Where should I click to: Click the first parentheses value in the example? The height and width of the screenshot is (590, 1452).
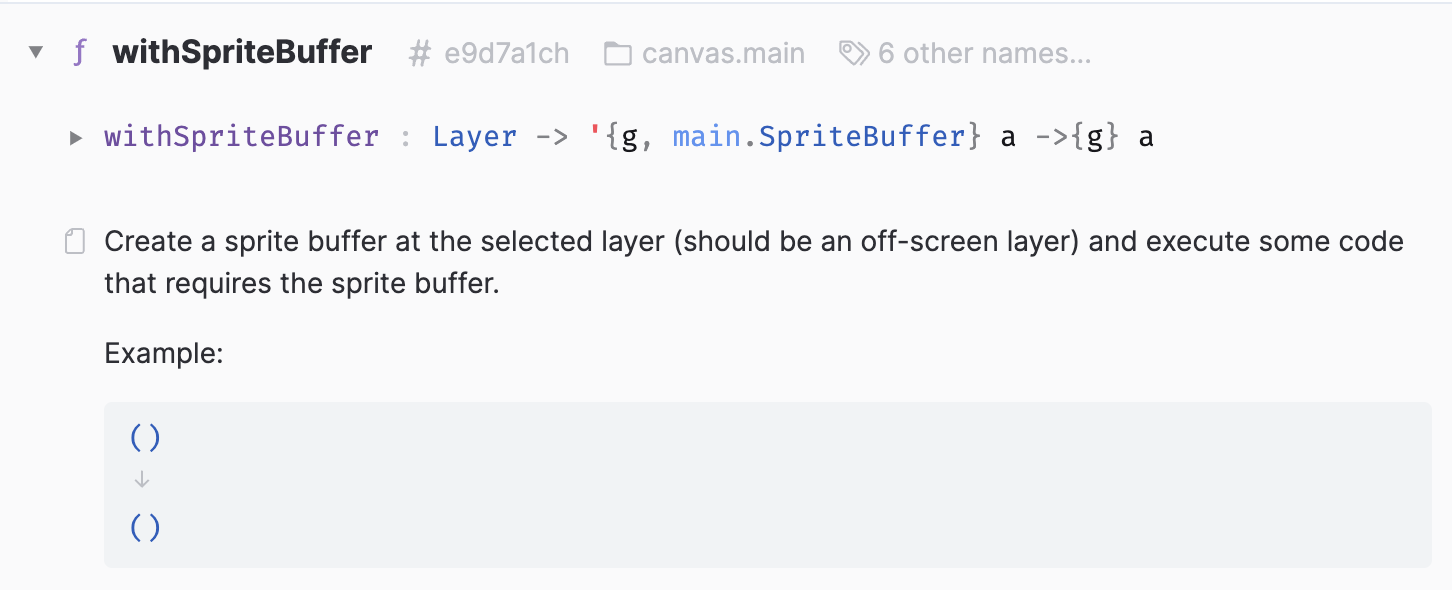point(144,437)
